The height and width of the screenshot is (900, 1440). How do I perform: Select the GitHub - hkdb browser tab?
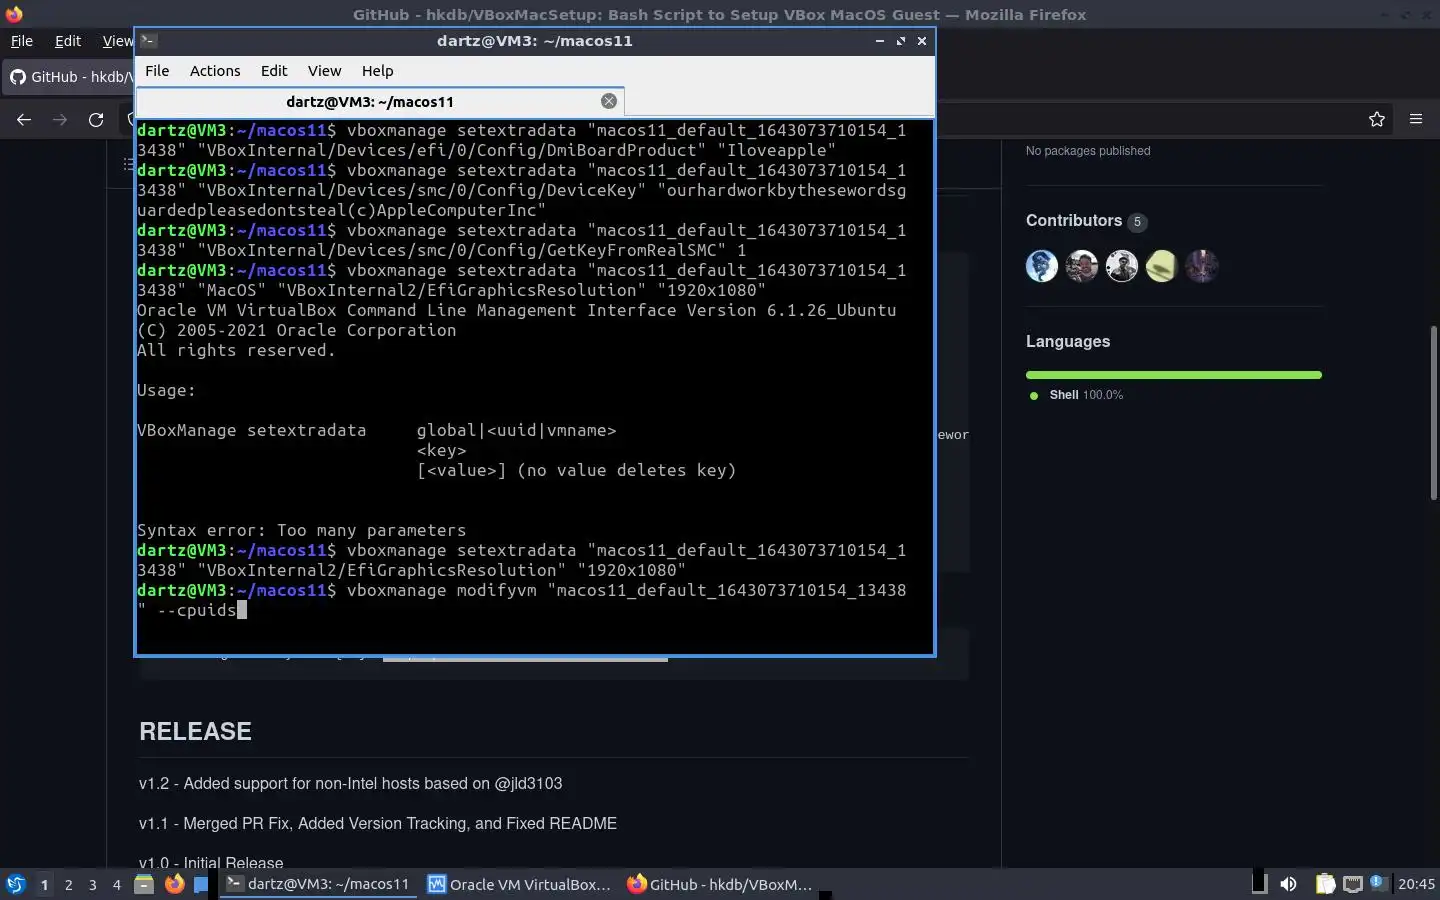click(x=70, y=77)
